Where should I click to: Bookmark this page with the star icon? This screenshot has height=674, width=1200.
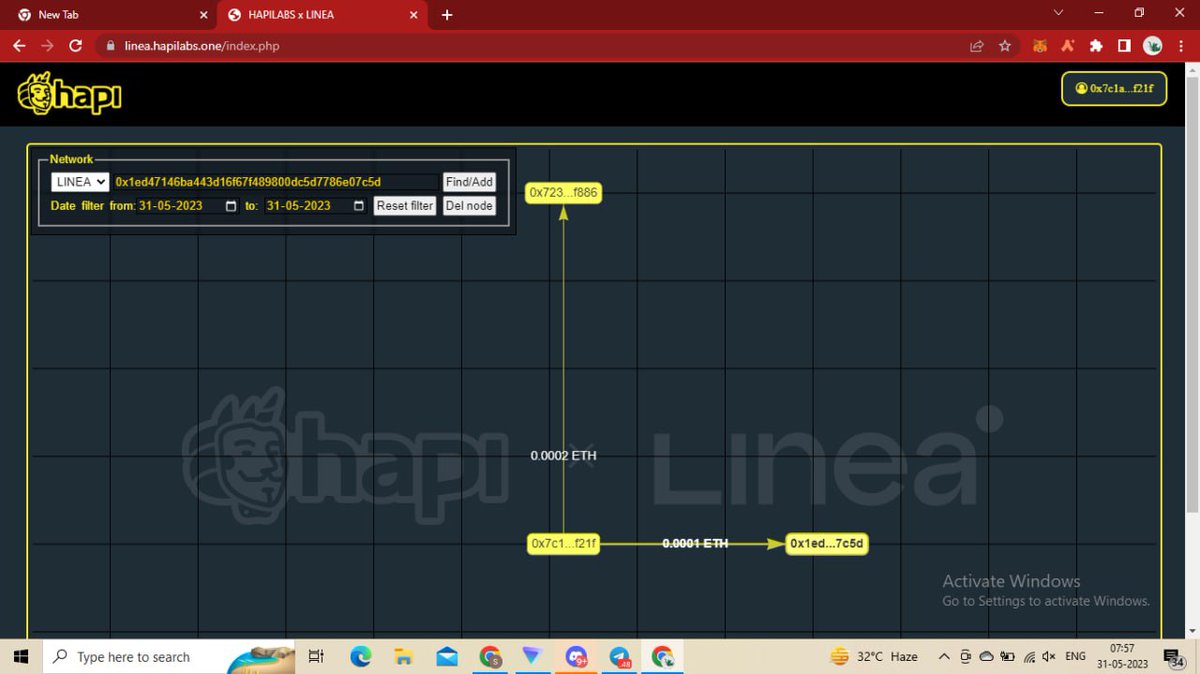click(x=1005, y=46)
